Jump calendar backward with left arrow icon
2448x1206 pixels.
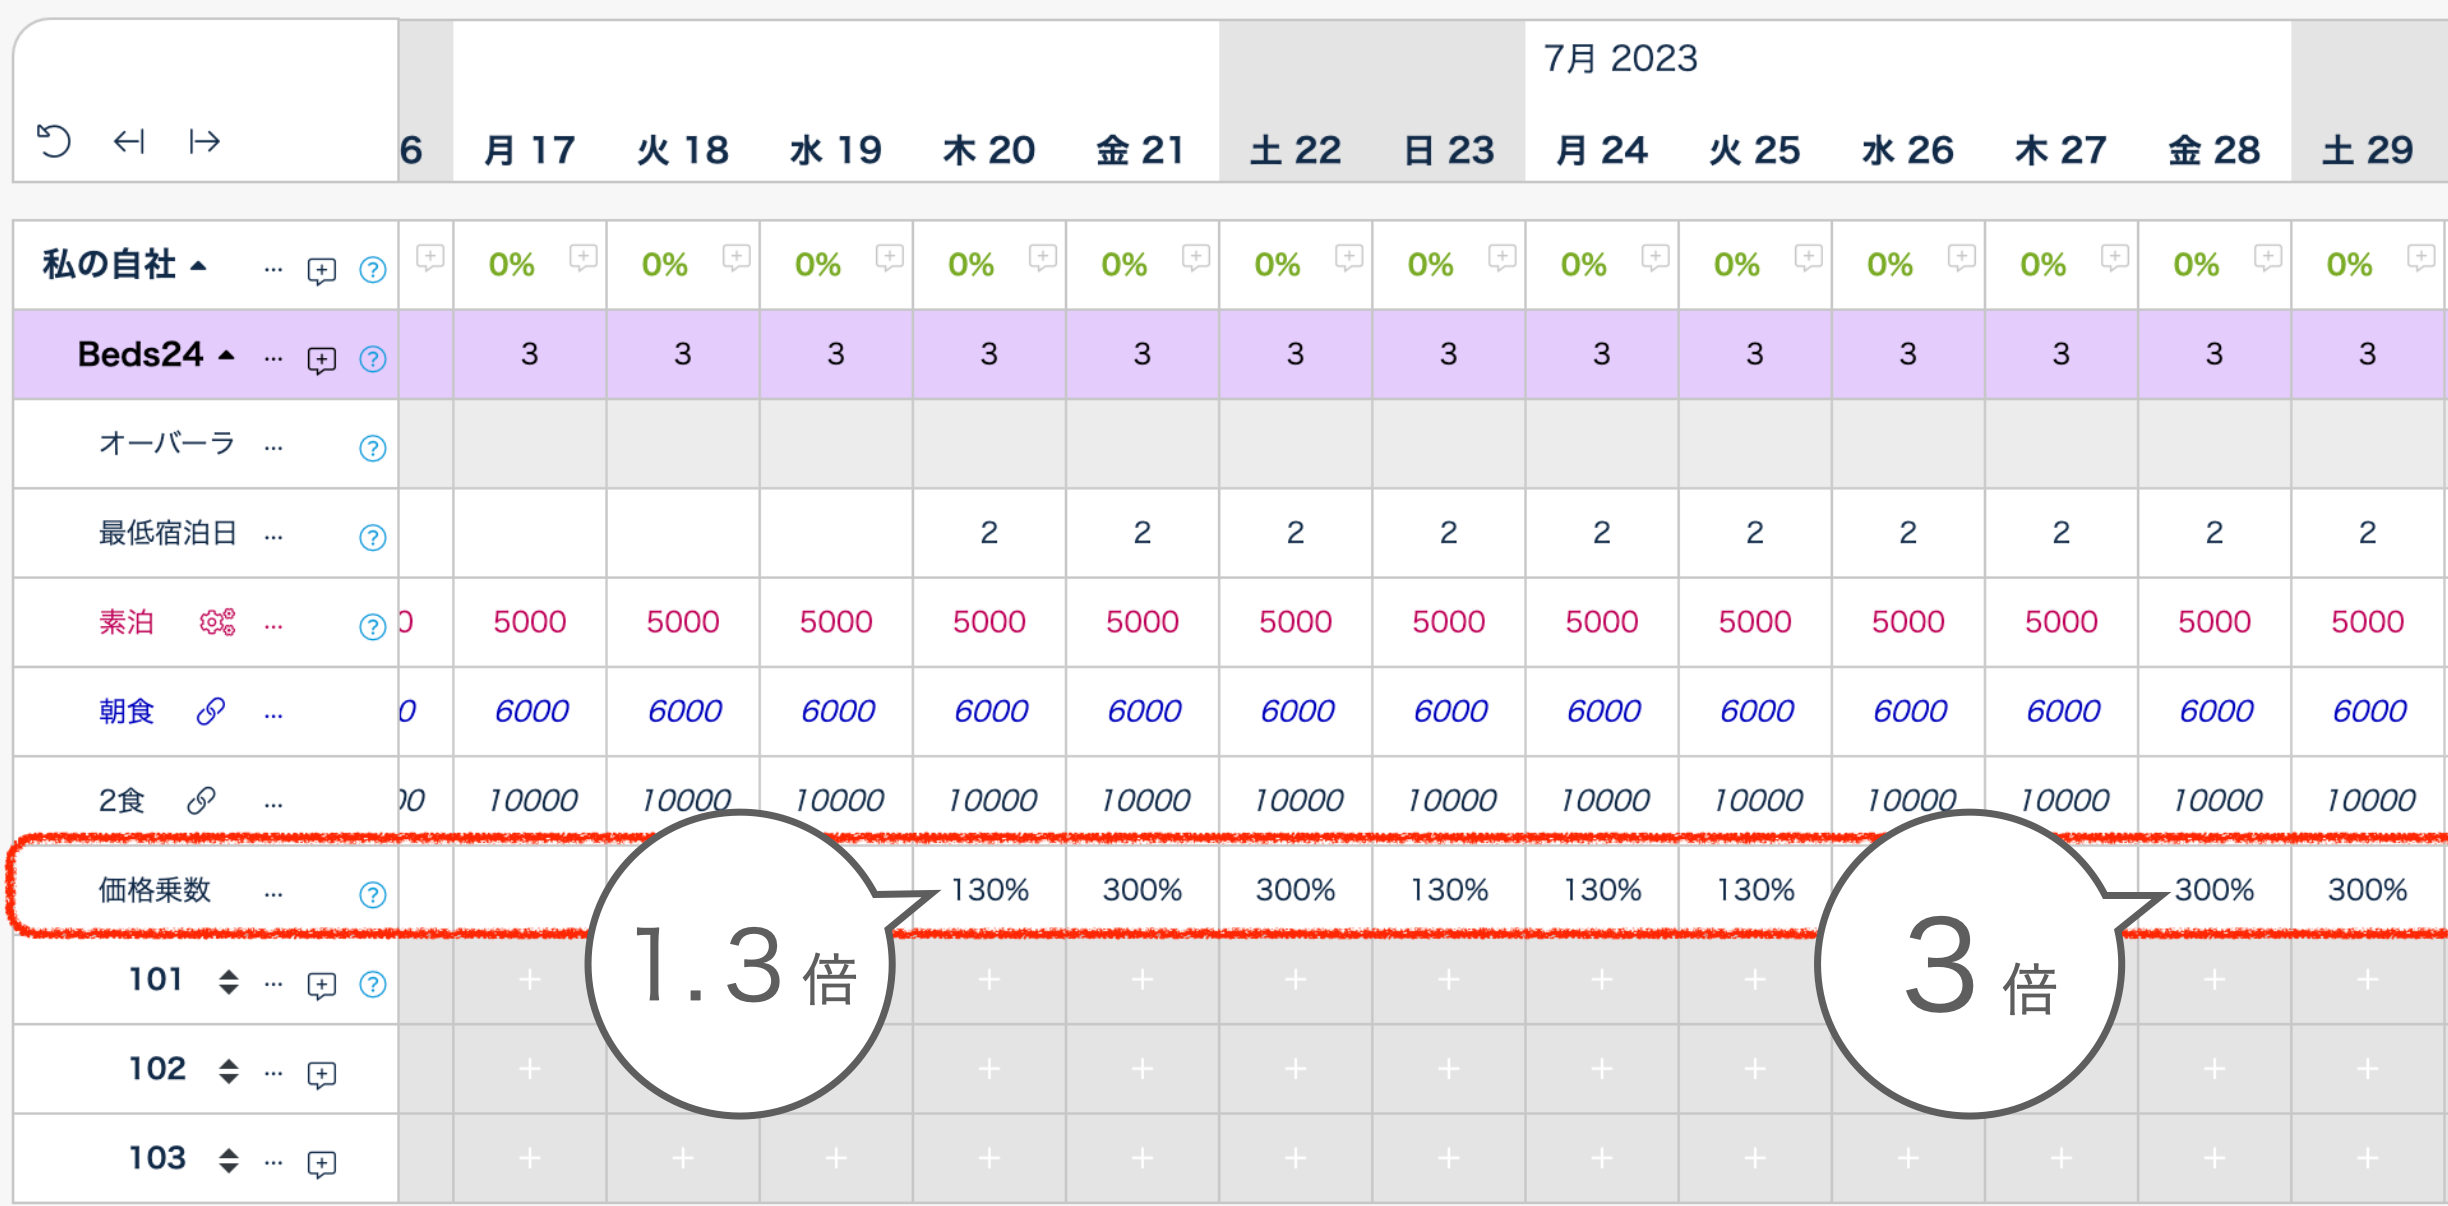pos(129,141)
